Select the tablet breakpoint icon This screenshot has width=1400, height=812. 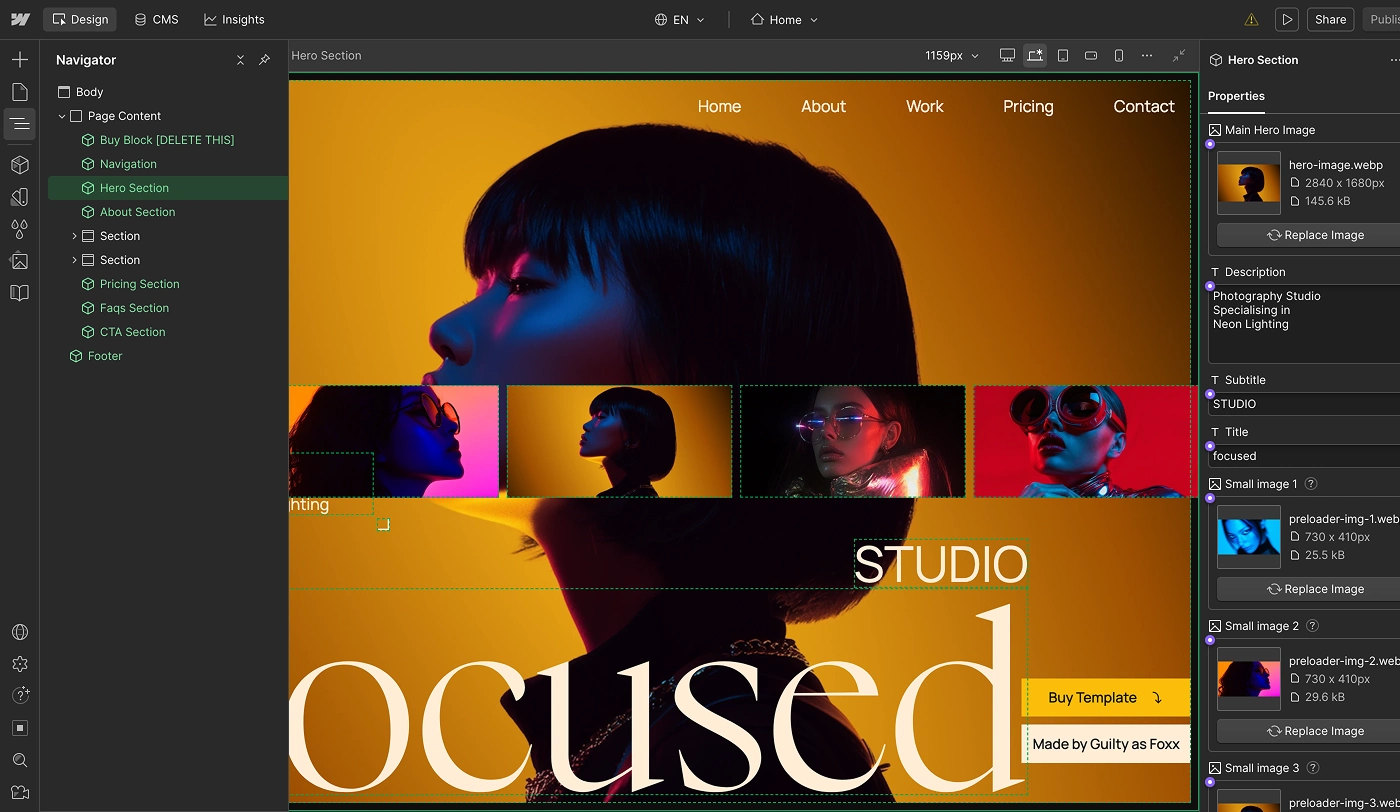click(1063, 56)
